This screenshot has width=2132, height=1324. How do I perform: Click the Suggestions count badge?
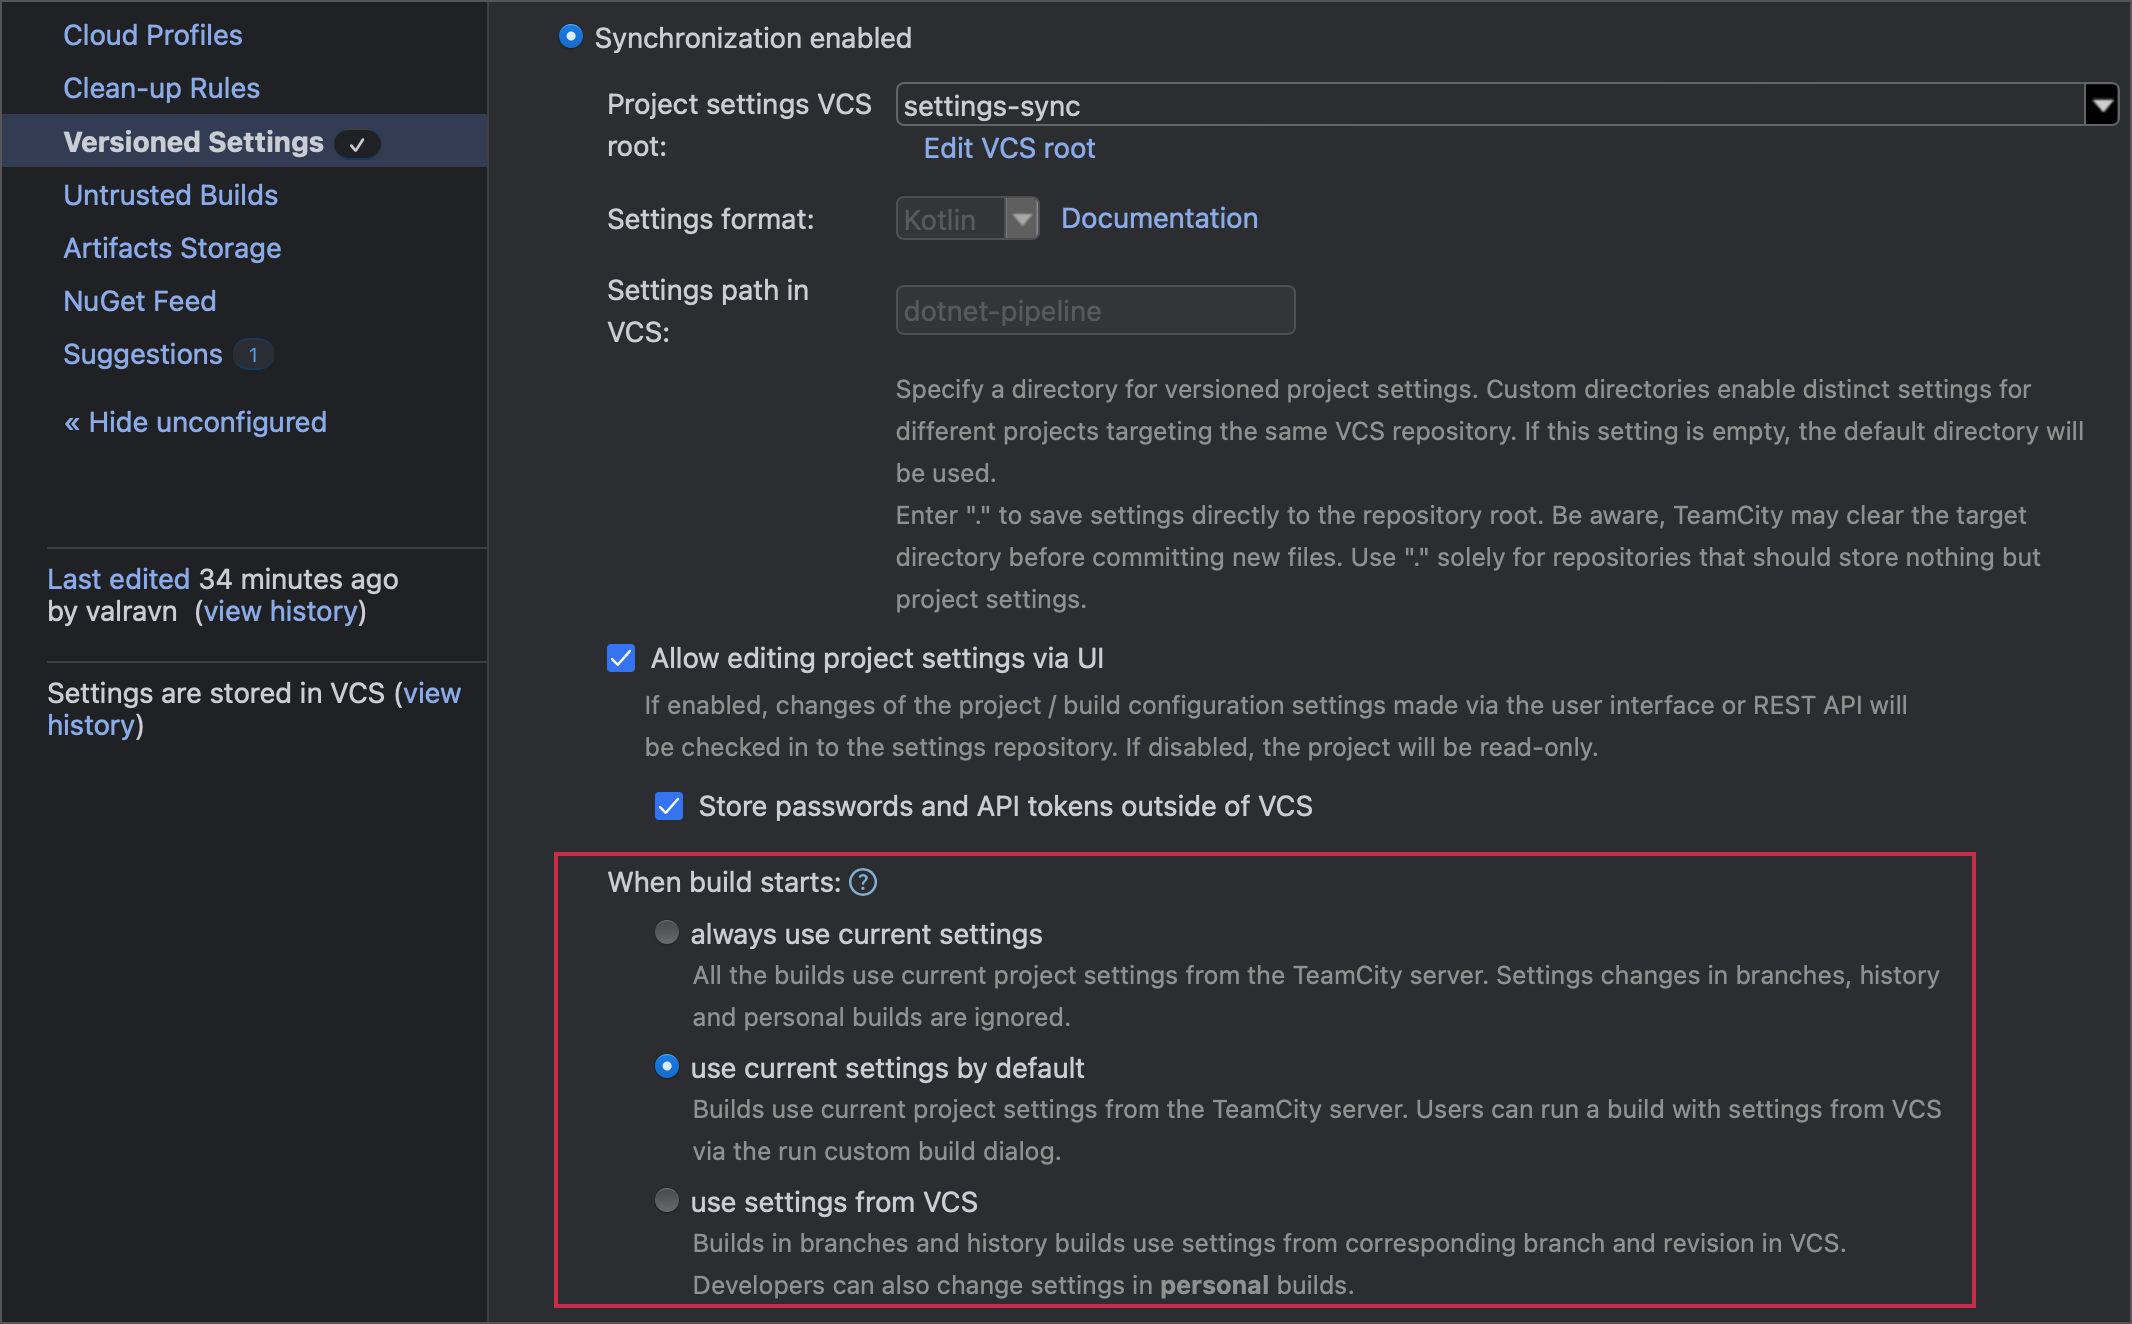(x=253, y=354)
